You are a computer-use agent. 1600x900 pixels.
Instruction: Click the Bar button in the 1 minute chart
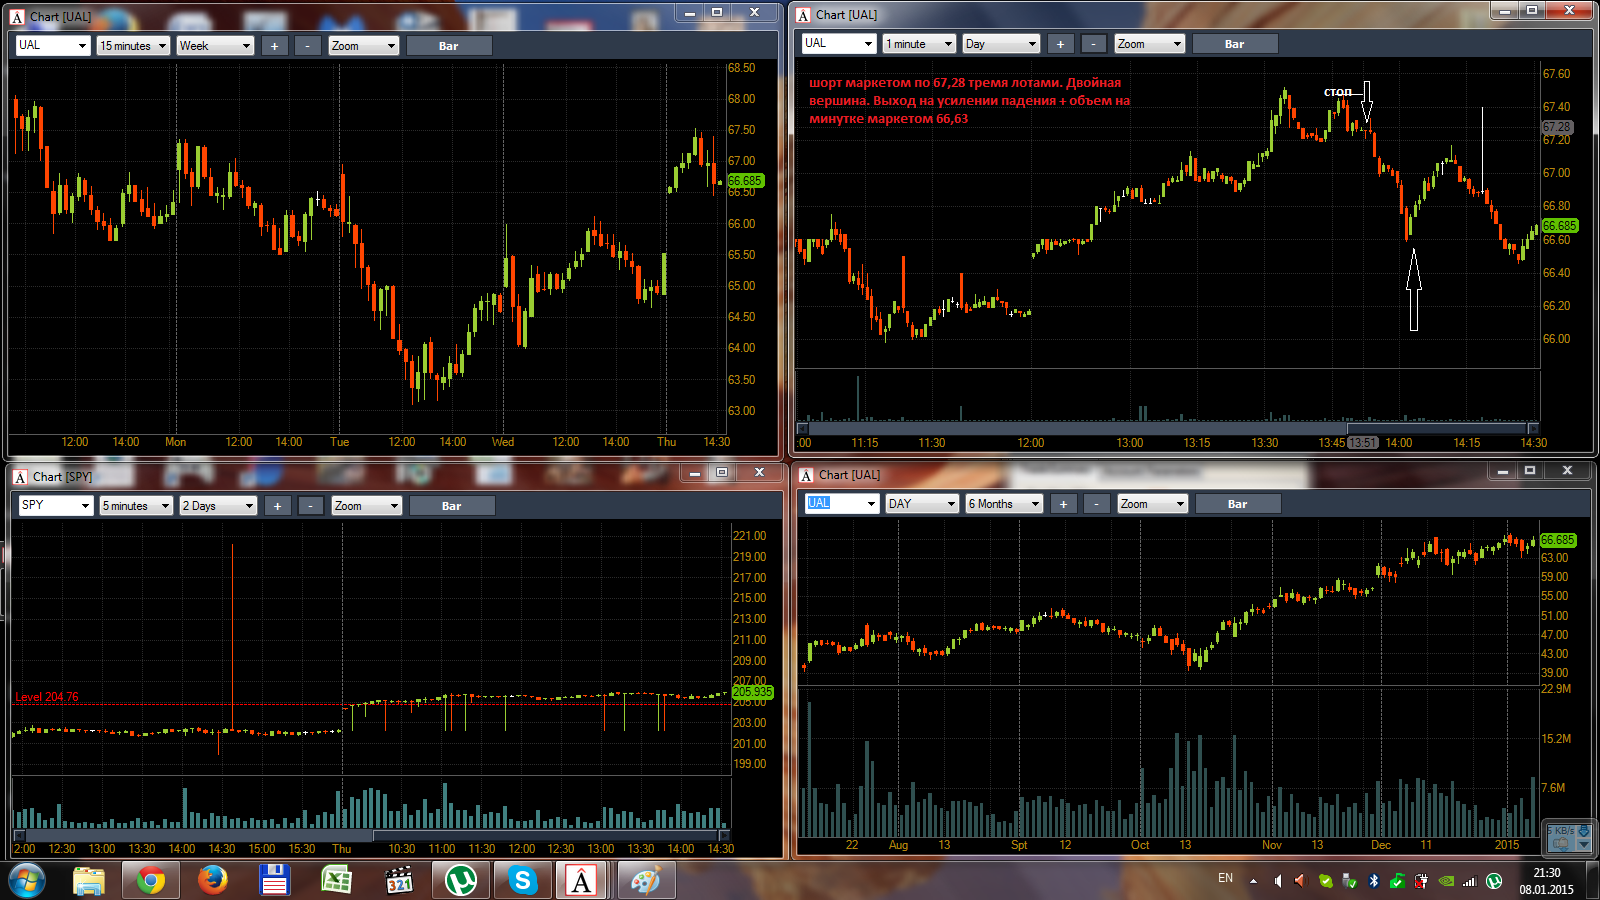point(1235,44)
